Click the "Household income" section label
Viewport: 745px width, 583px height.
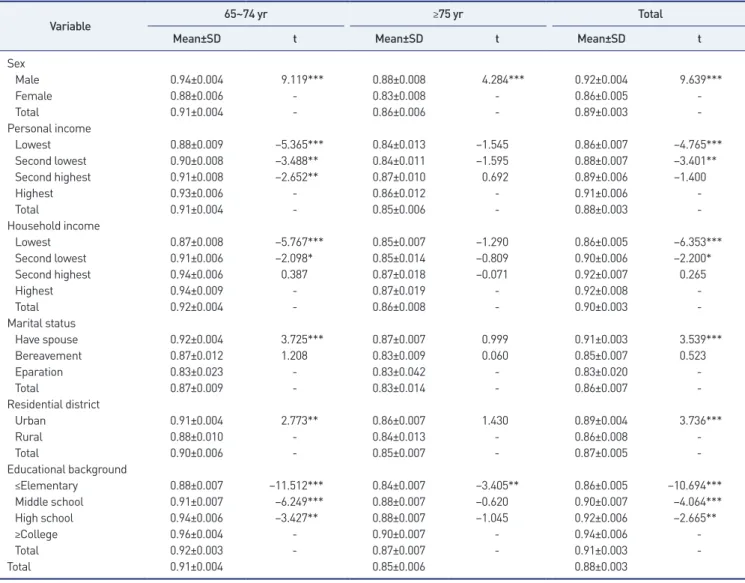coord(53,226)
